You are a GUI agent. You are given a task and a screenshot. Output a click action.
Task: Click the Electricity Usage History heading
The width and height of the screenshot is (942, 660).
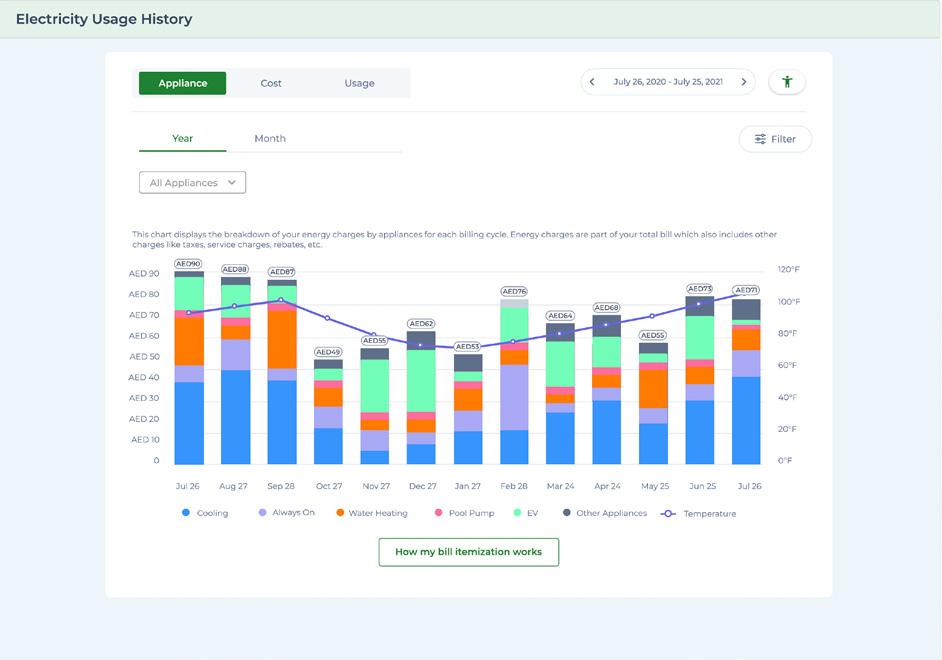[104, 19]
